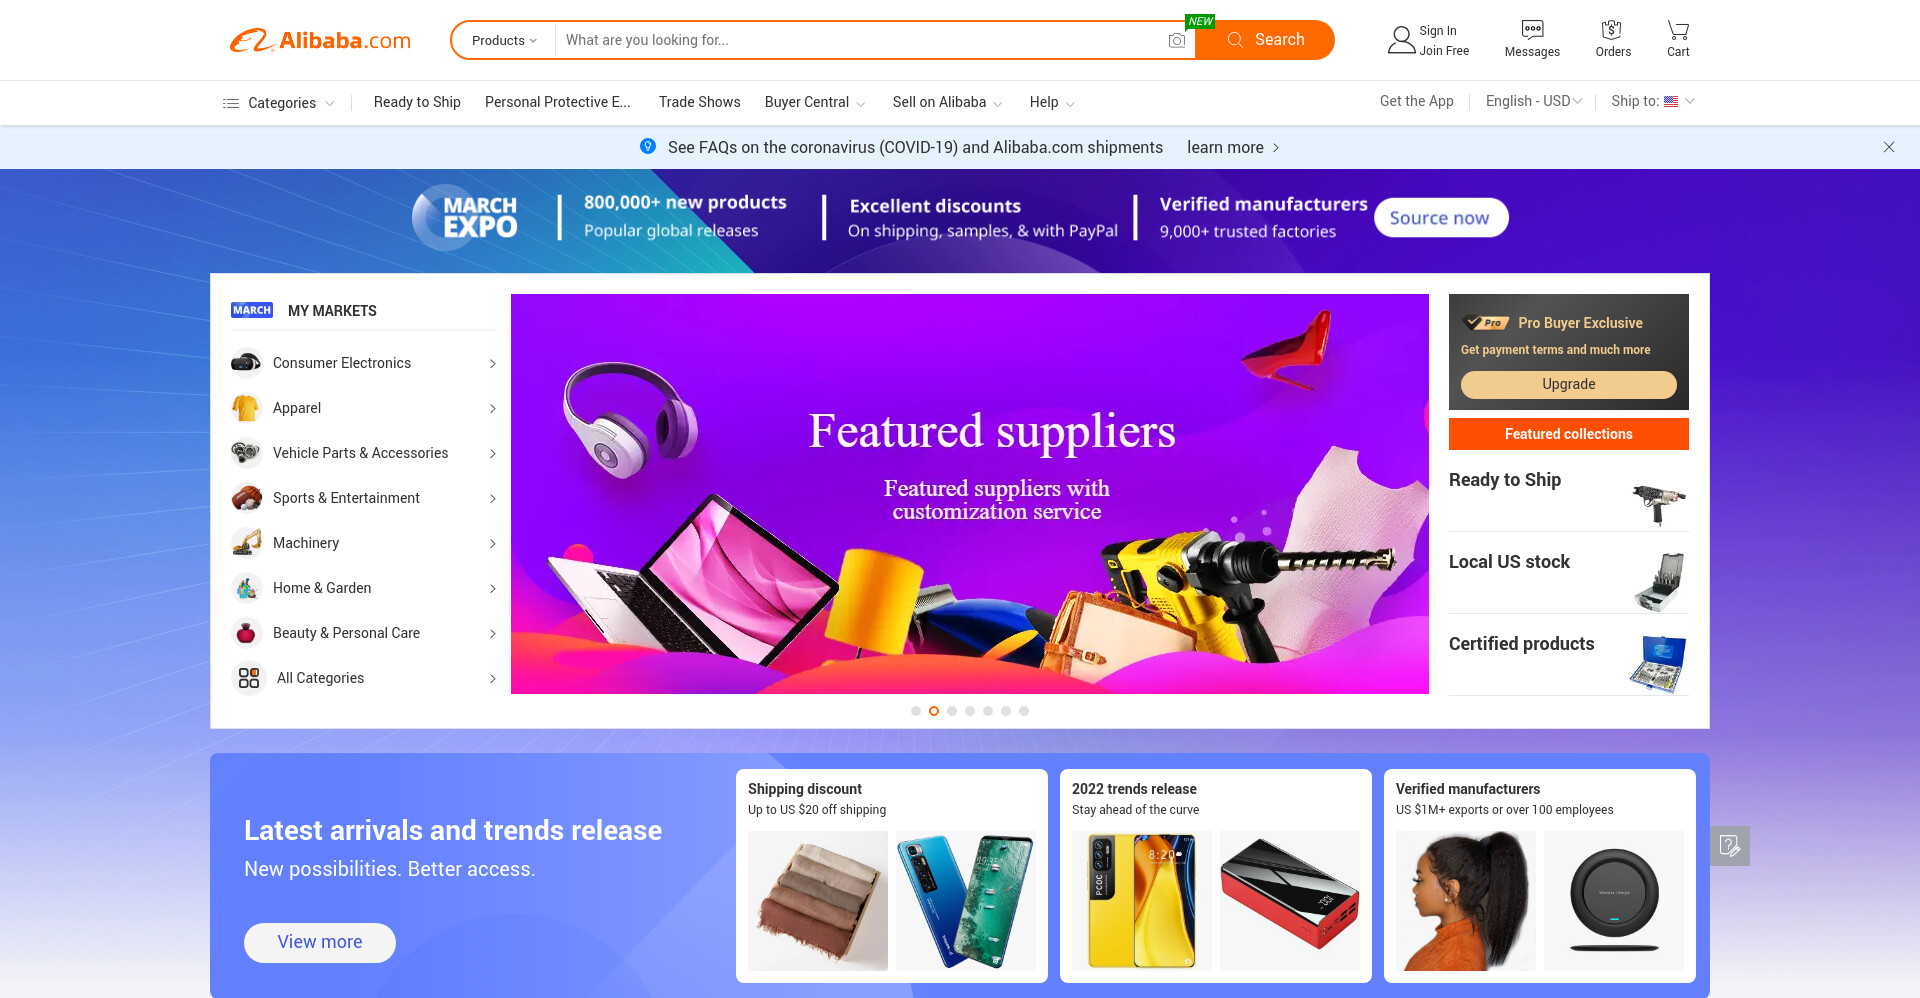Open the power bank product thumbnail
This screenshot has width=1920, height=998.
click(x=1290, y=900)
